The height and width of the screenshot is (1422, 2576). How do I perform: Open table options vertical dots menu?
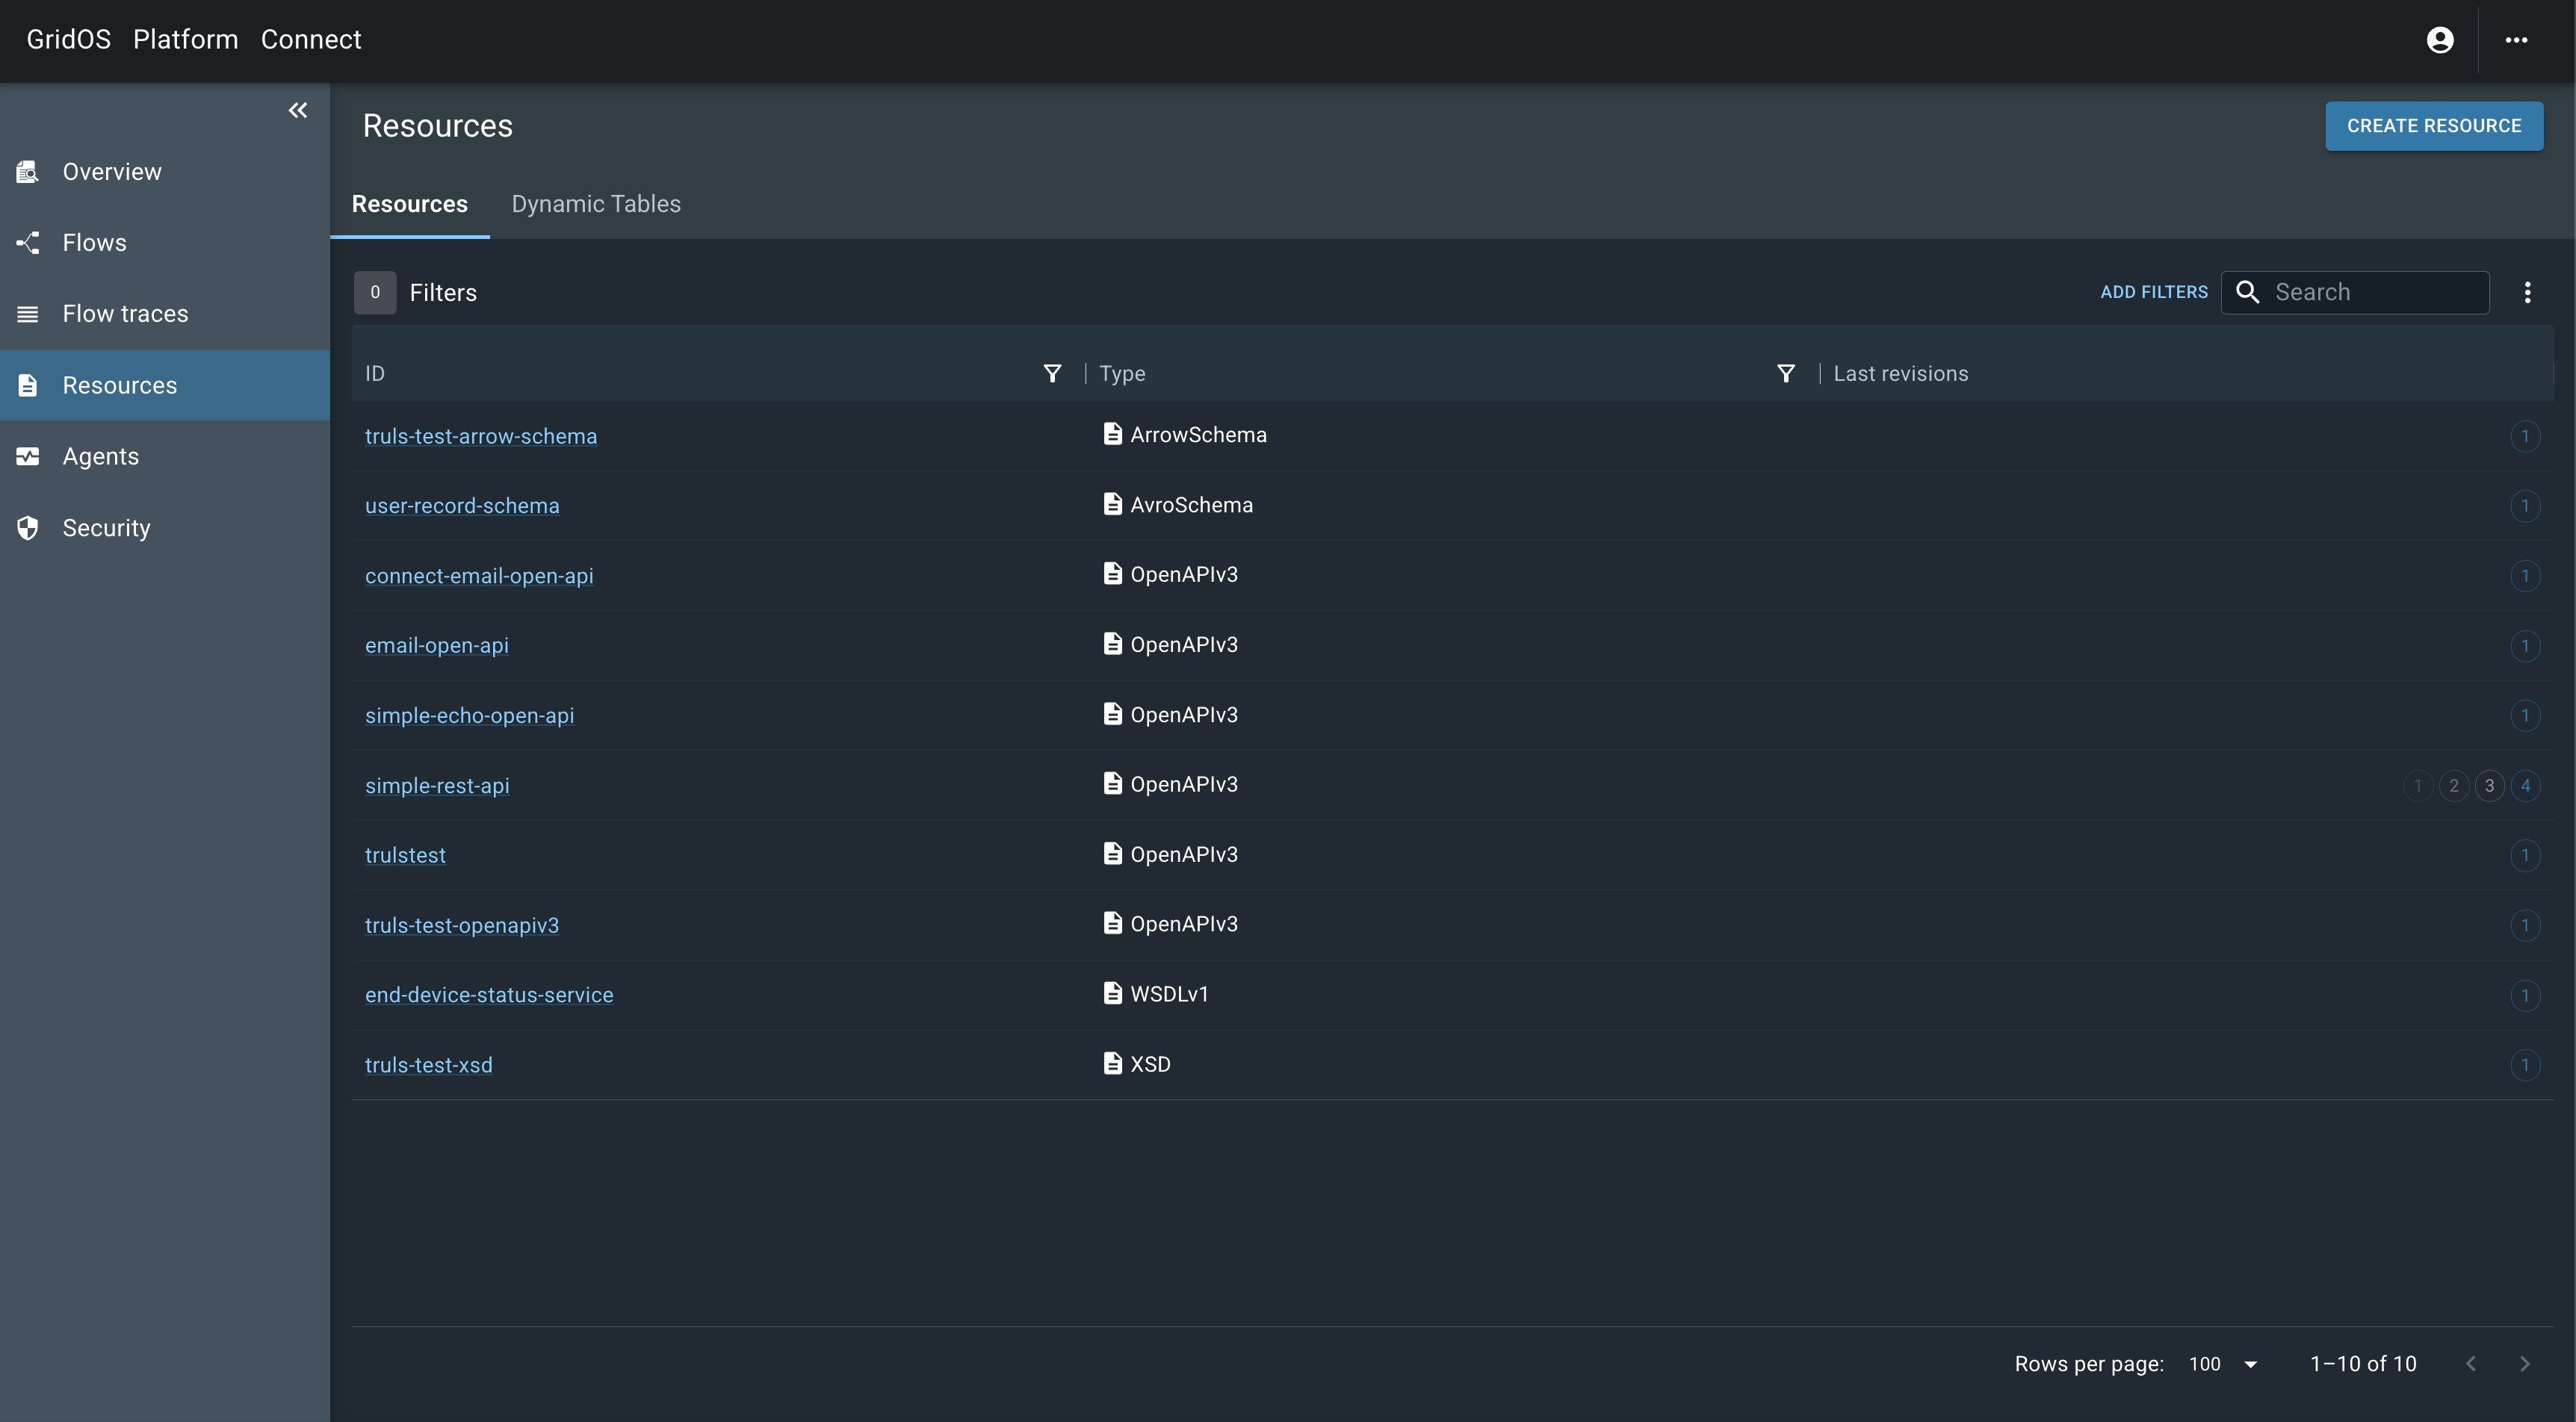click(x=2528, y=292)
